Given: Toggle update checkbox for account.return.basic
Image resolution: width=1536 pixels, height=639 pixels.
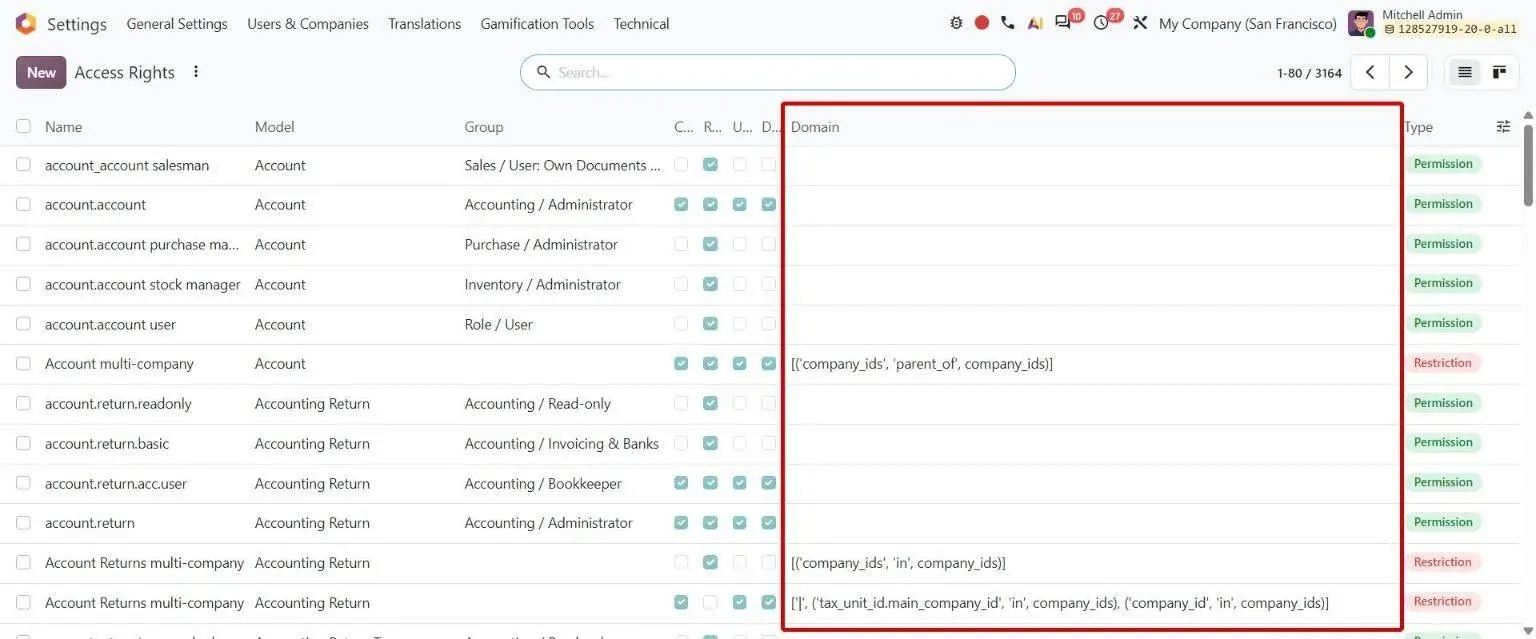Looking at the screenshot, I should [739, 443].
